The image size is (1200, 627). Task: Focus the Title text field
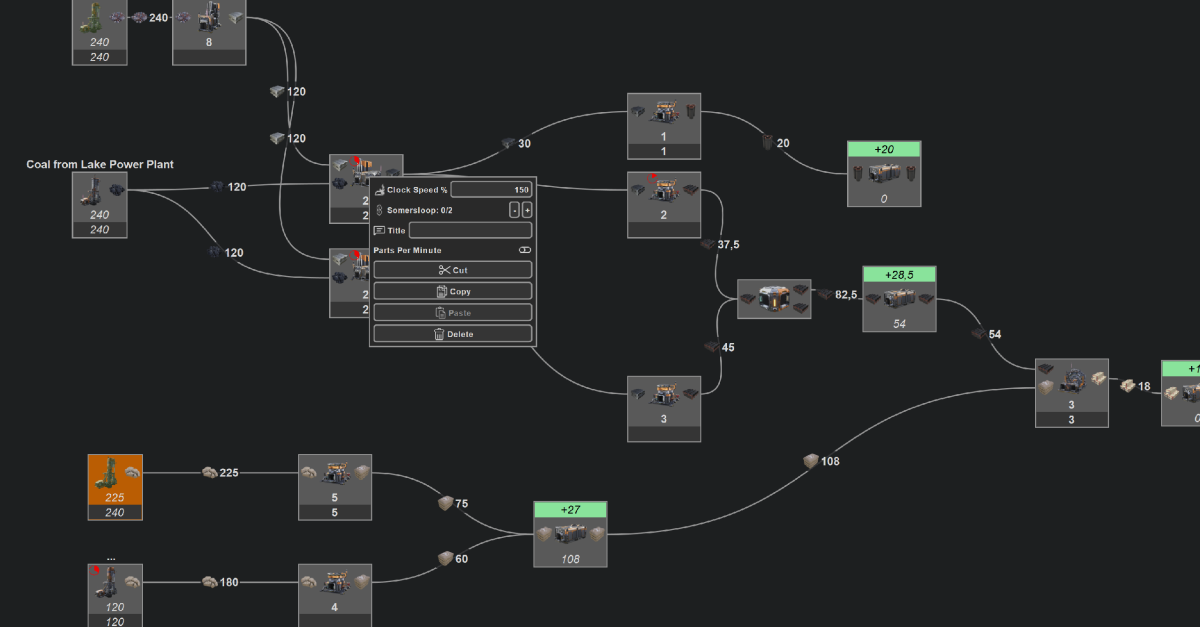click(x=470, y=230)
